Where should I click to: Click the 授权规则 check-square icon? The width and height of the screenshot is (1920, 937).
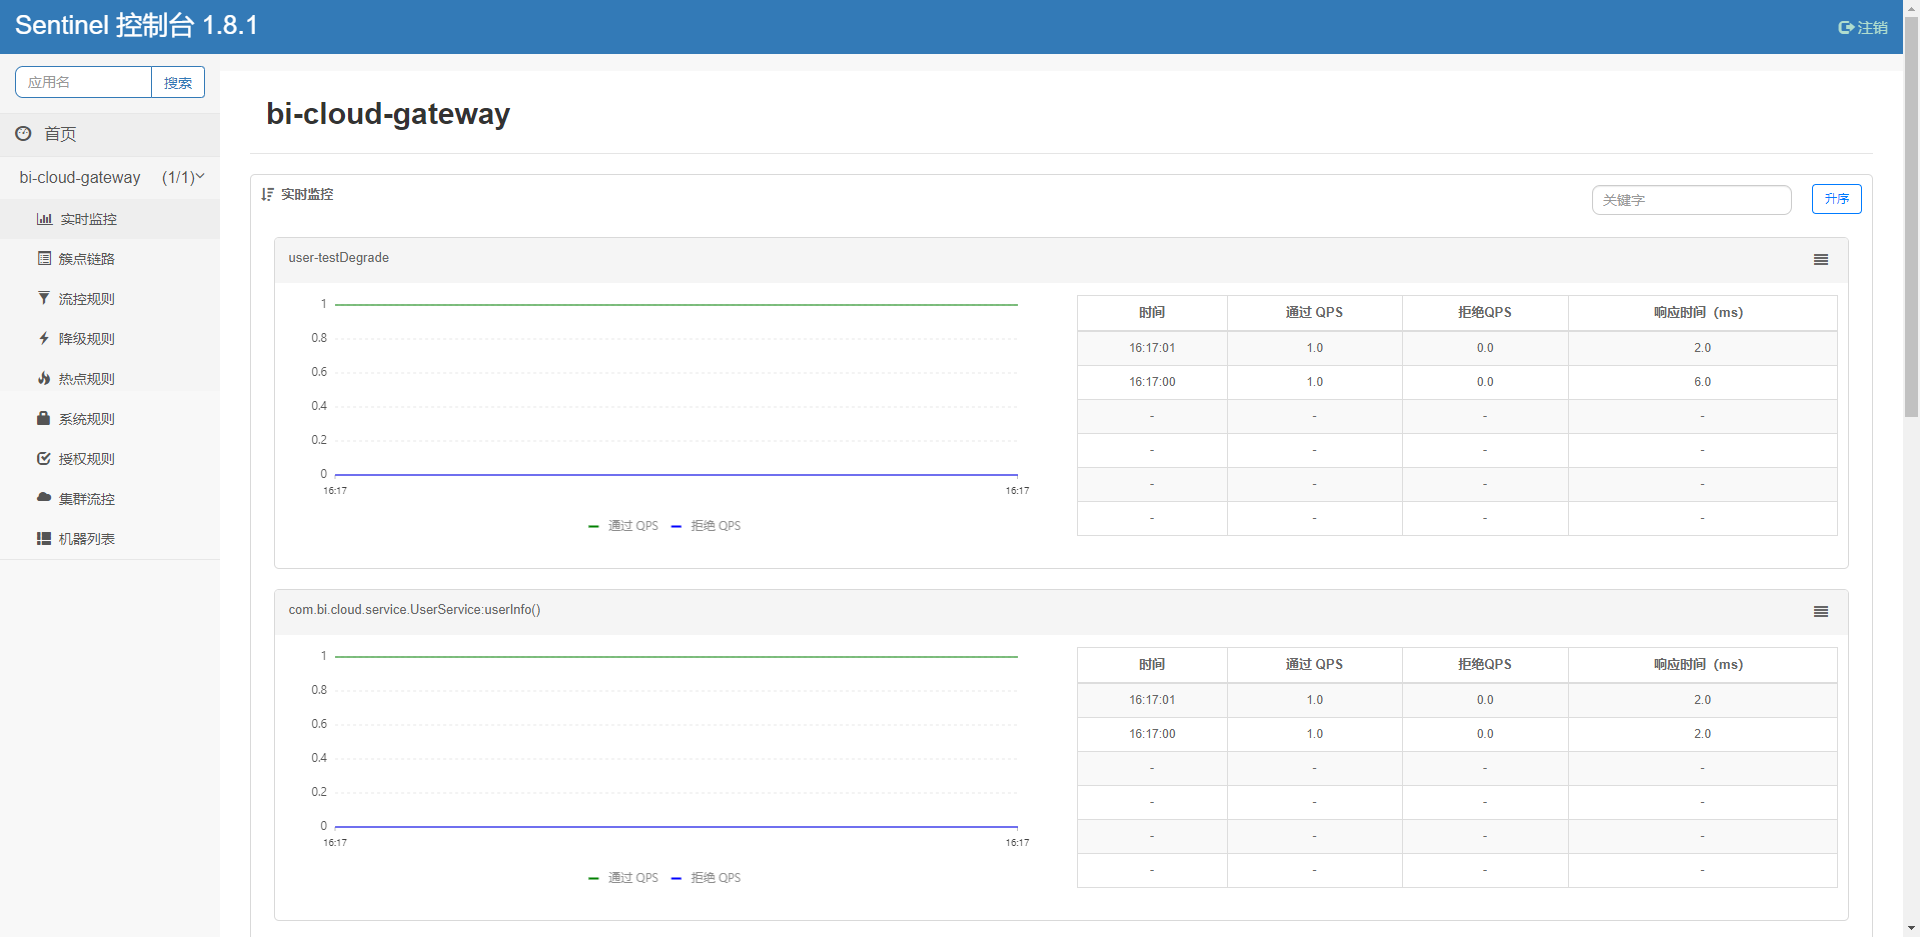[44, 458]
